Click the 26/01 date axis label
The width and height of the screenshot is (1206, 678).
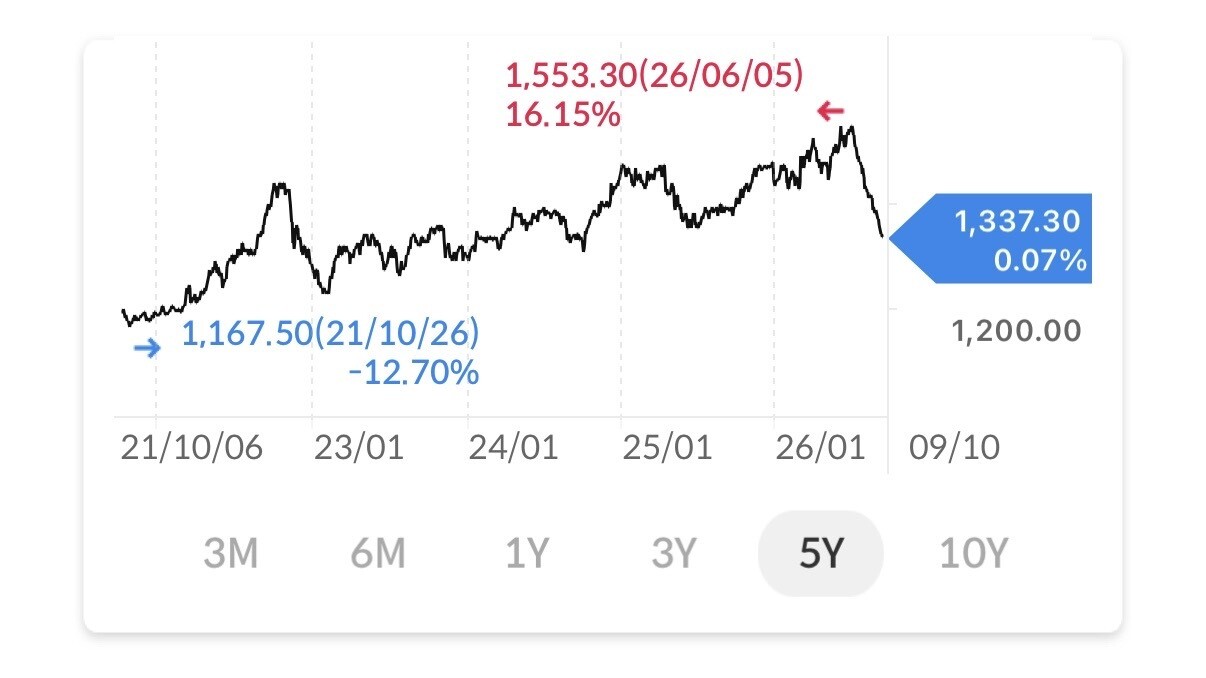coord(822,447)
